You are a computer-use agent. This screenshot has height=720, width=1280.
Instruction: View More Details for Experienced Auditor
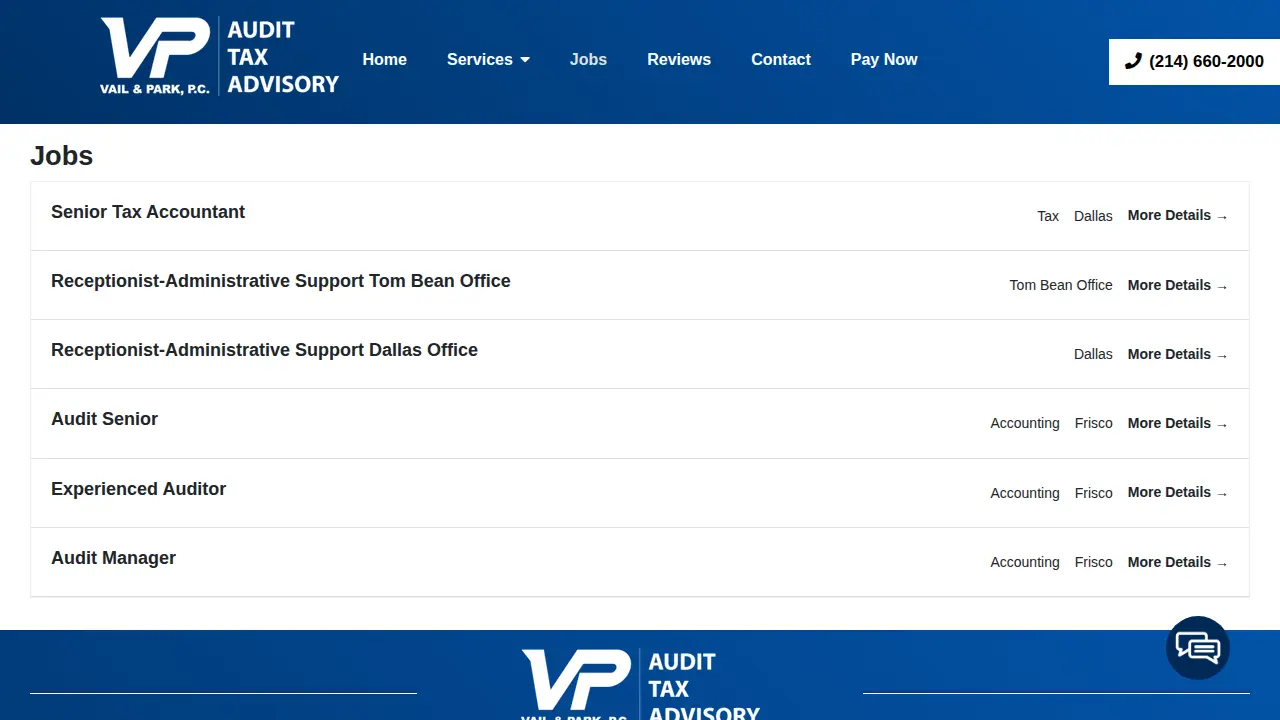click(x=1178, y=492)
